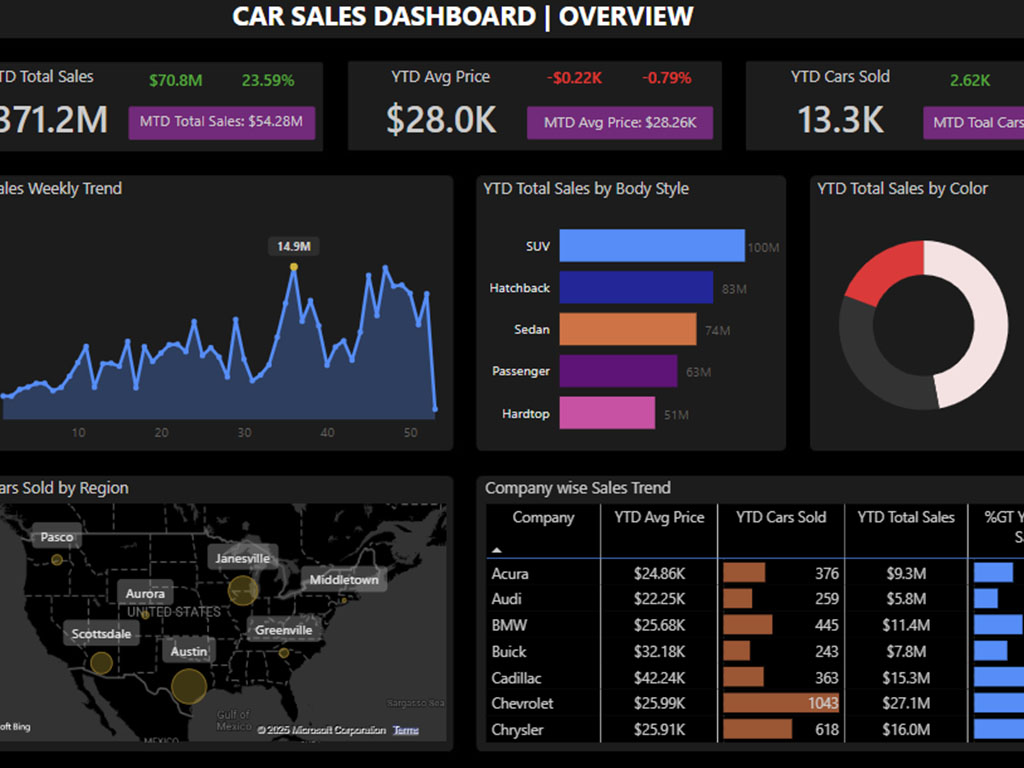The height and width of the screenshot is (768, 1024).
Task: Select the Acura row in company table
Action: coord(754,573)
